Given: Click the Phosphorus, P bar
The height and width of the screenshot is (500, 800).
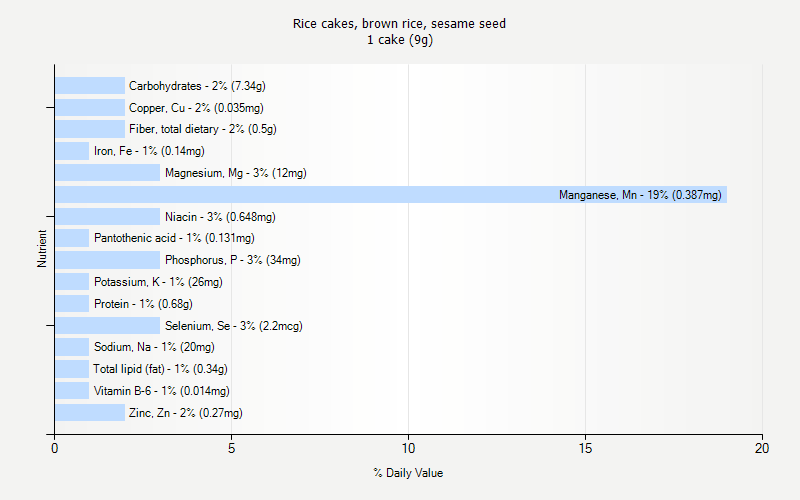Looking at the screenshot, I should click(107, 260).
